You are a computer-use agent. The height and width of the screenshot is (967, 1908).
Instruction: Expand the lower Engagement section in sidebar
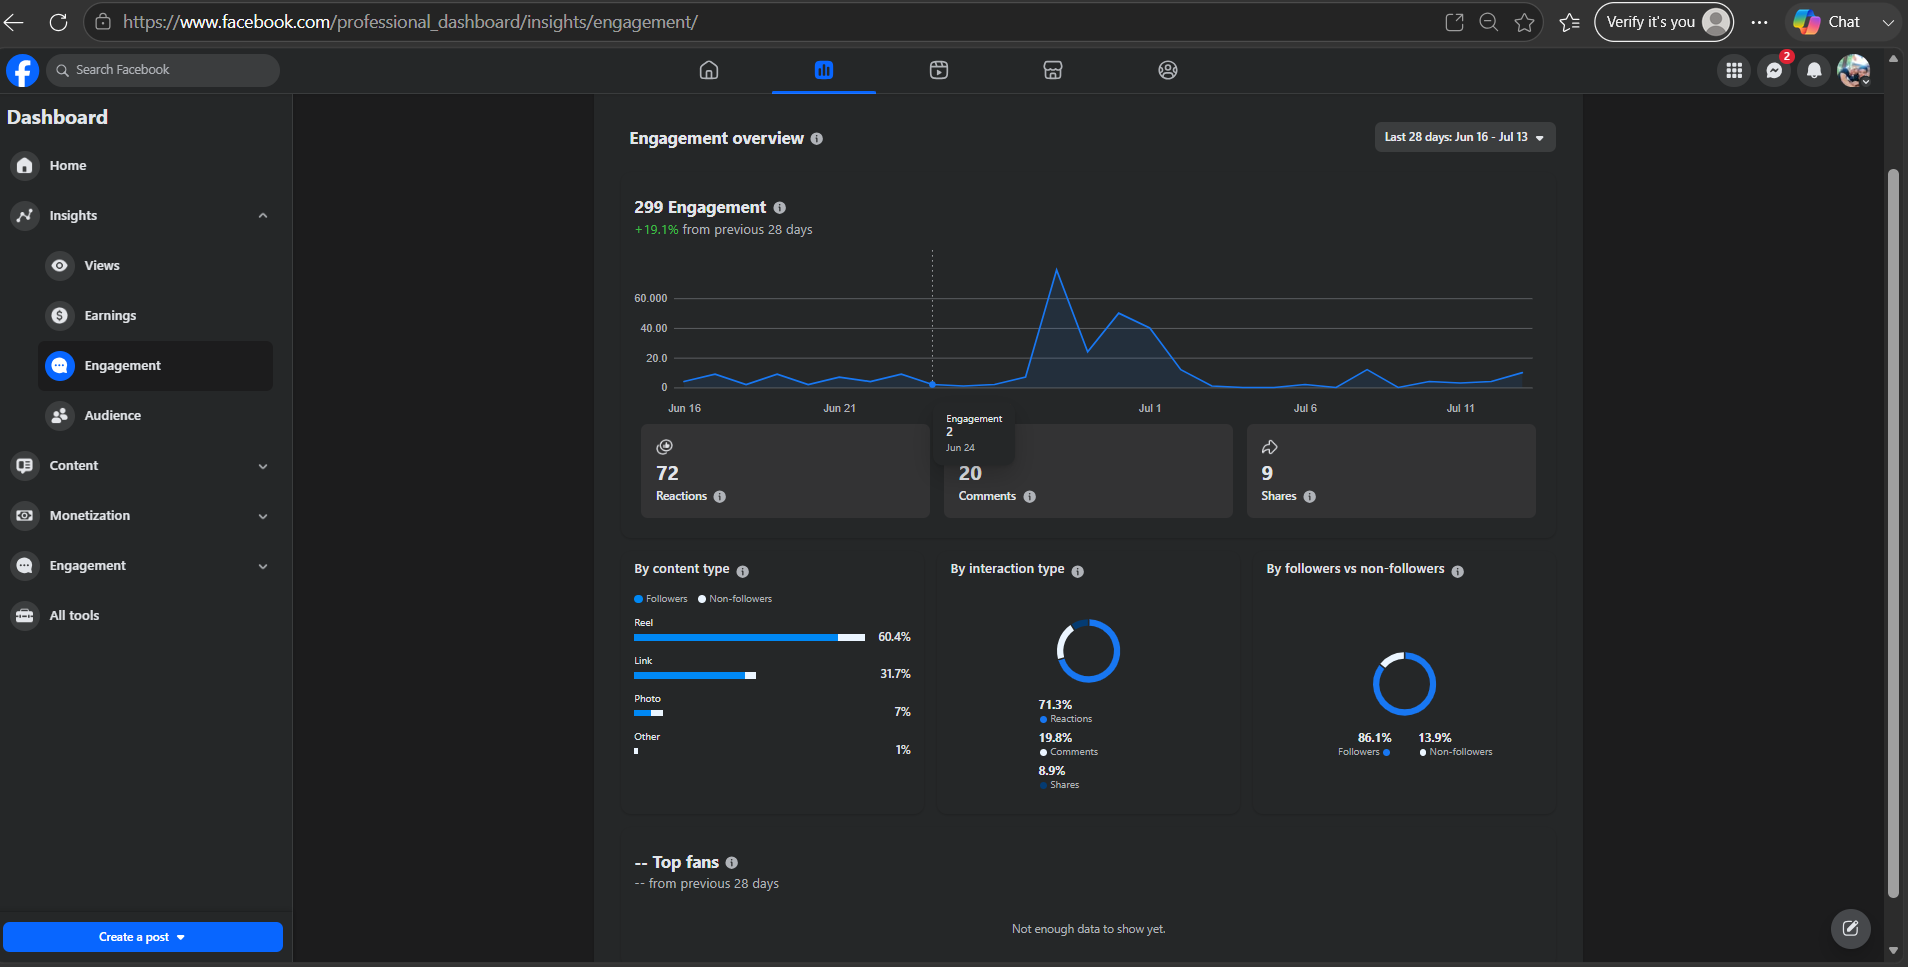(x=263, y=566)
